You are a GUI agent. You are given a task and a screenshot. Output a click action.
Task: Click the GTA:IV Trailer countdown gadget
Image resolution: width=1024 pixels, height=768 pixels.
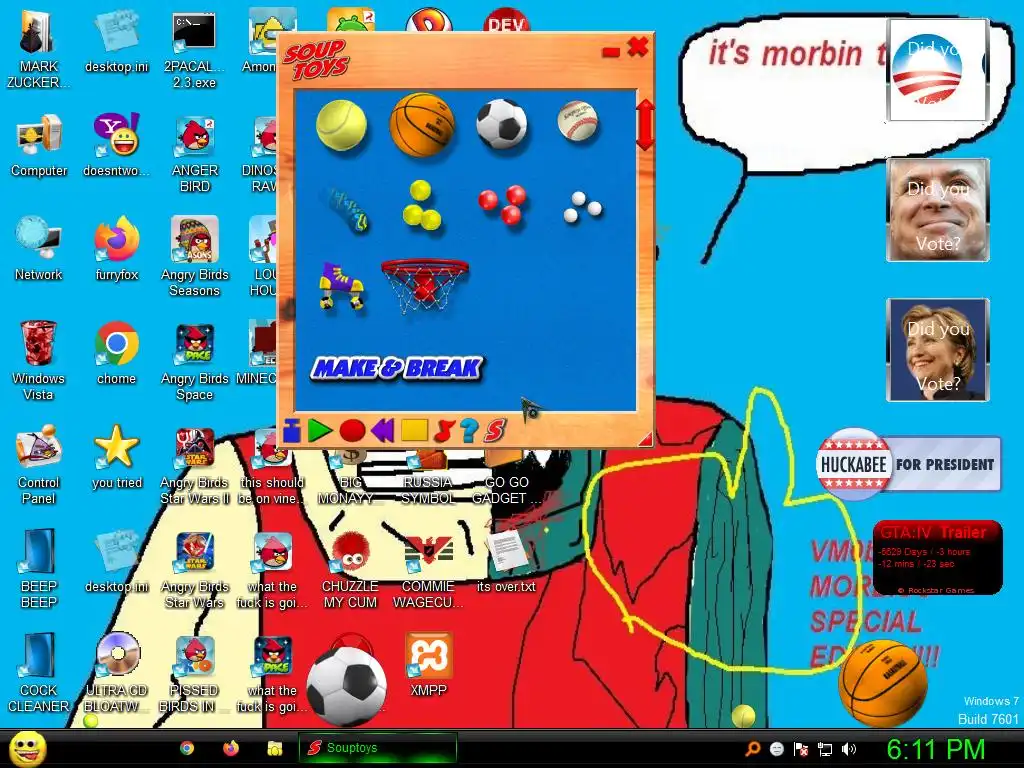coord(937,557)
